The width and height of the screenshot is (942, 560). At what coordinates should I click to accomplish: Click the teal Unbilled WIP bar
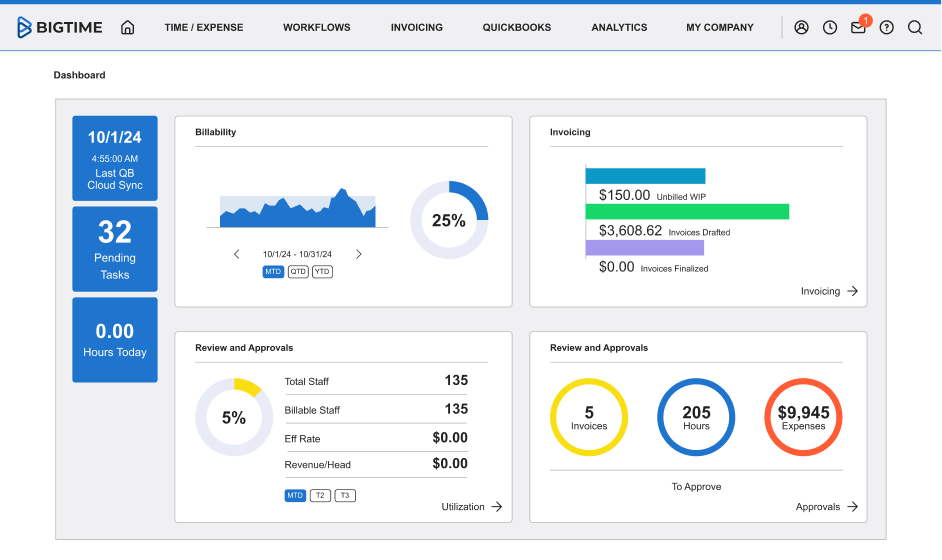tap(645, 176)
